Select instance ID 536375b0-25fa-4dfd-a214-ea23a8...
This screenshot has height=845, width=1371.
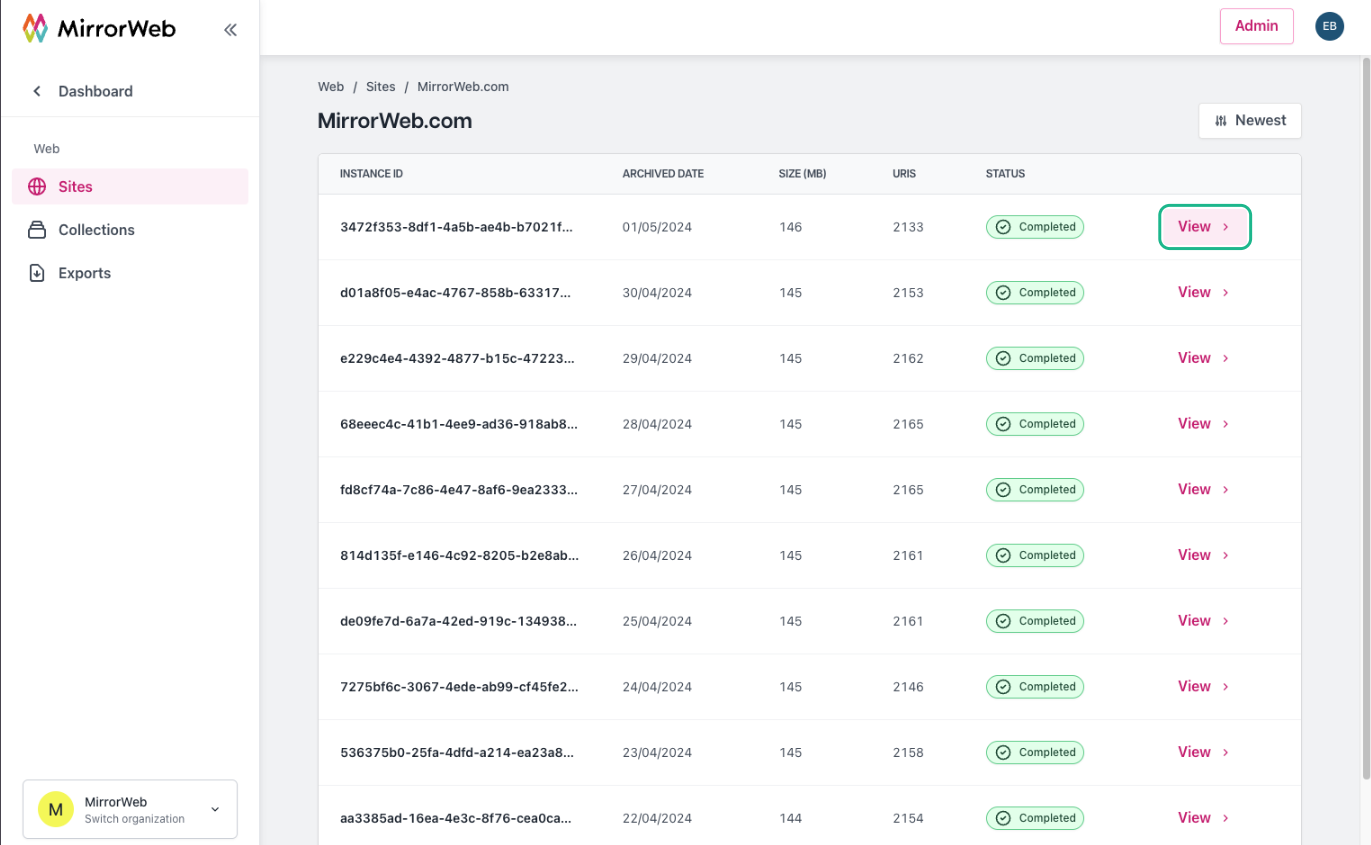tap(459, 752)
